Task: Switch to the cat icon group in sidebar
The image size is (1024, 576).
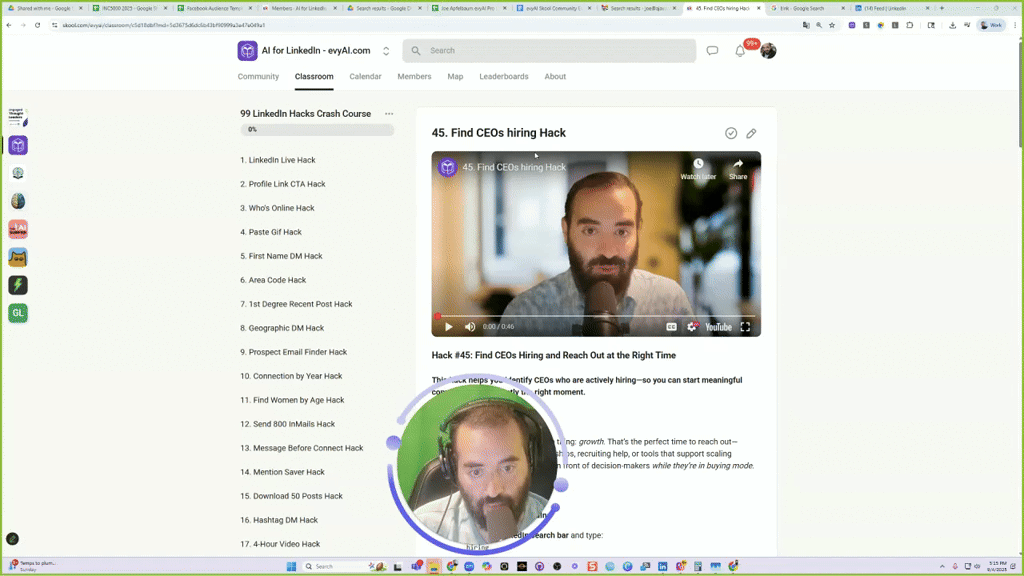Action: [18, 257]
